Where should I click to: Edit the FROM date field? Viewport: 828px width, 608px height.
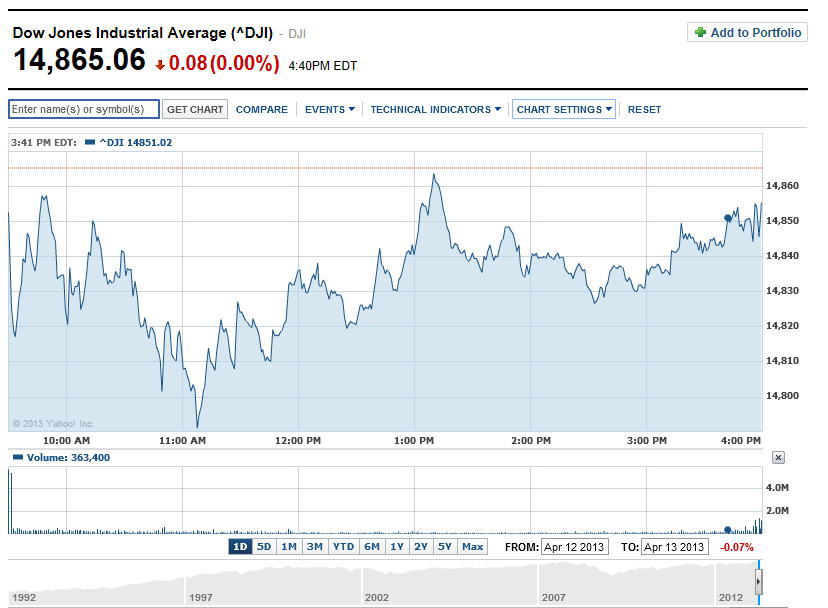[x=575, y=547]
